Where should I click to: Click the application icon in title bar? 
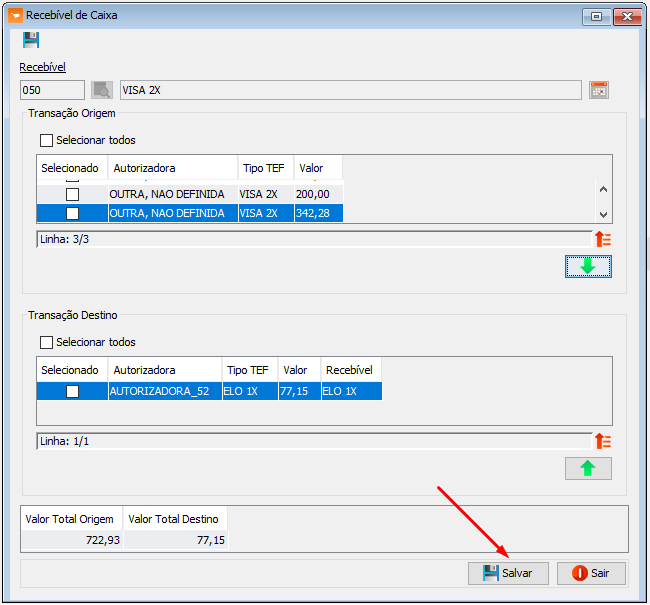(13, 15)
